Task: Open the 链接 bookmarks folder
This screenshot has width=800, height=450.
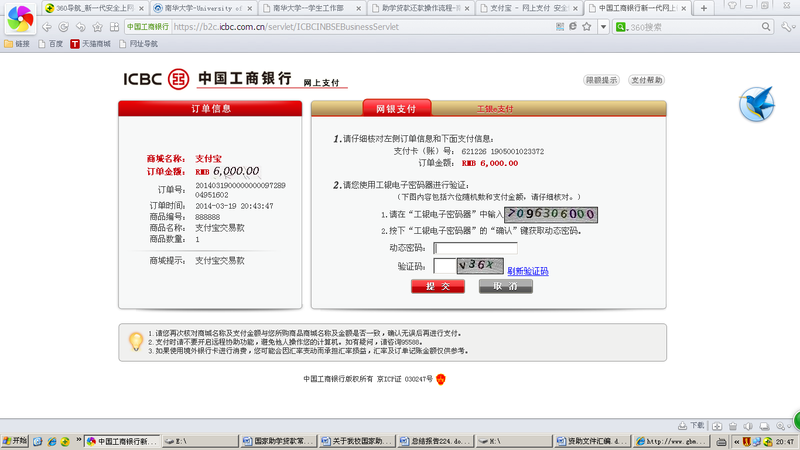Action: click(17, 44)
